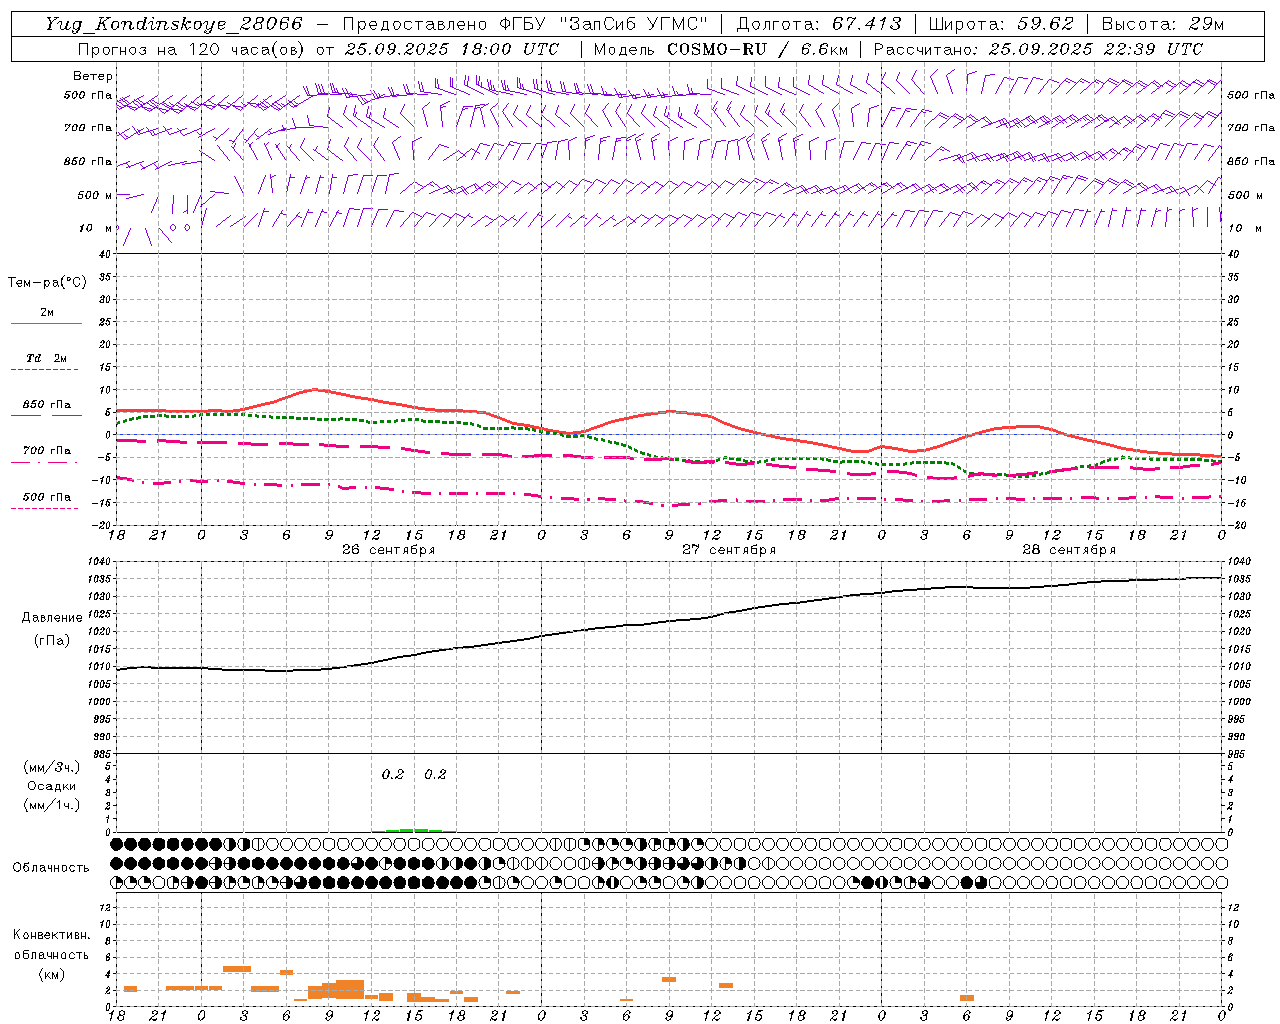The width and height of the screenshot is (1280, 1024).
Task: Select the elevation text Высота: 29м
Action: (1163, 24)
